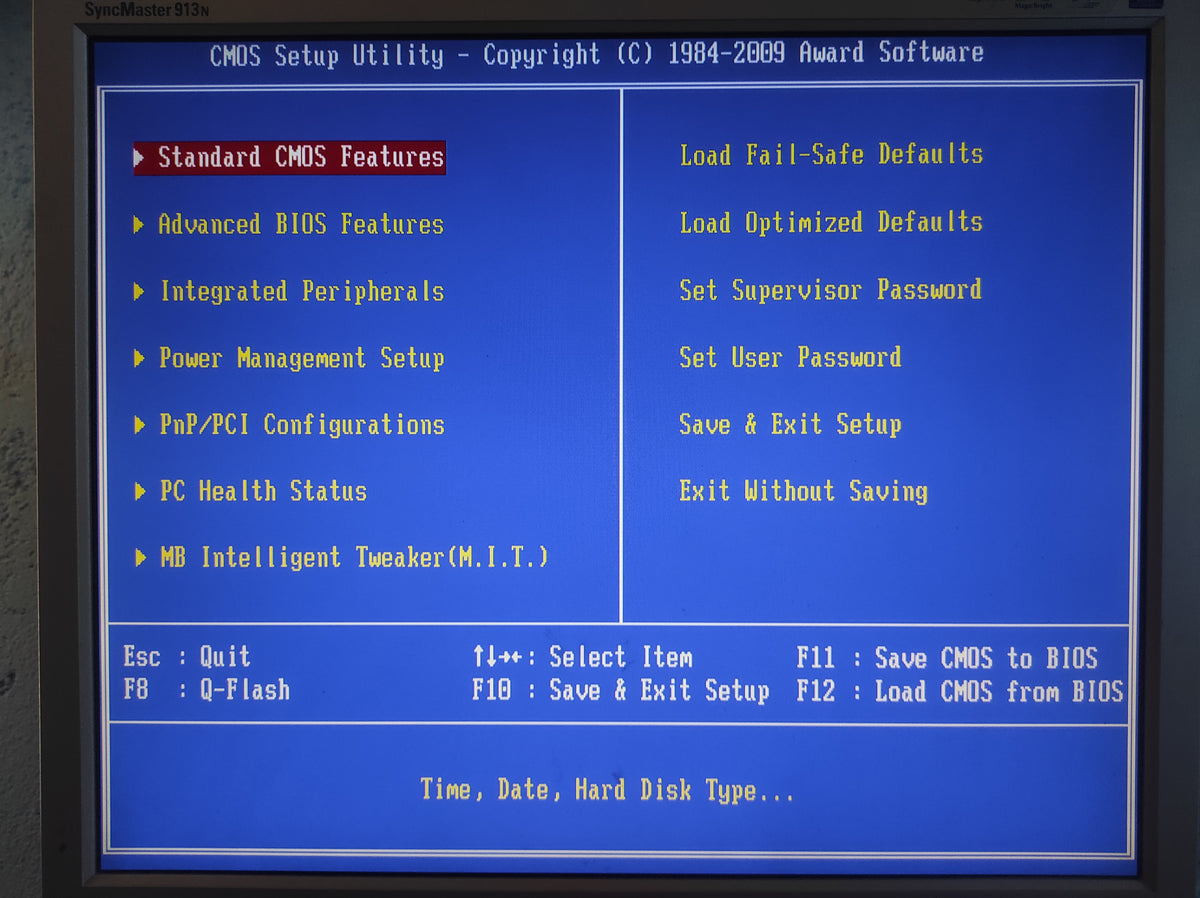Choose Exit Without Saving
Viewport: 1200px width, 898px height.
[803, 491]
